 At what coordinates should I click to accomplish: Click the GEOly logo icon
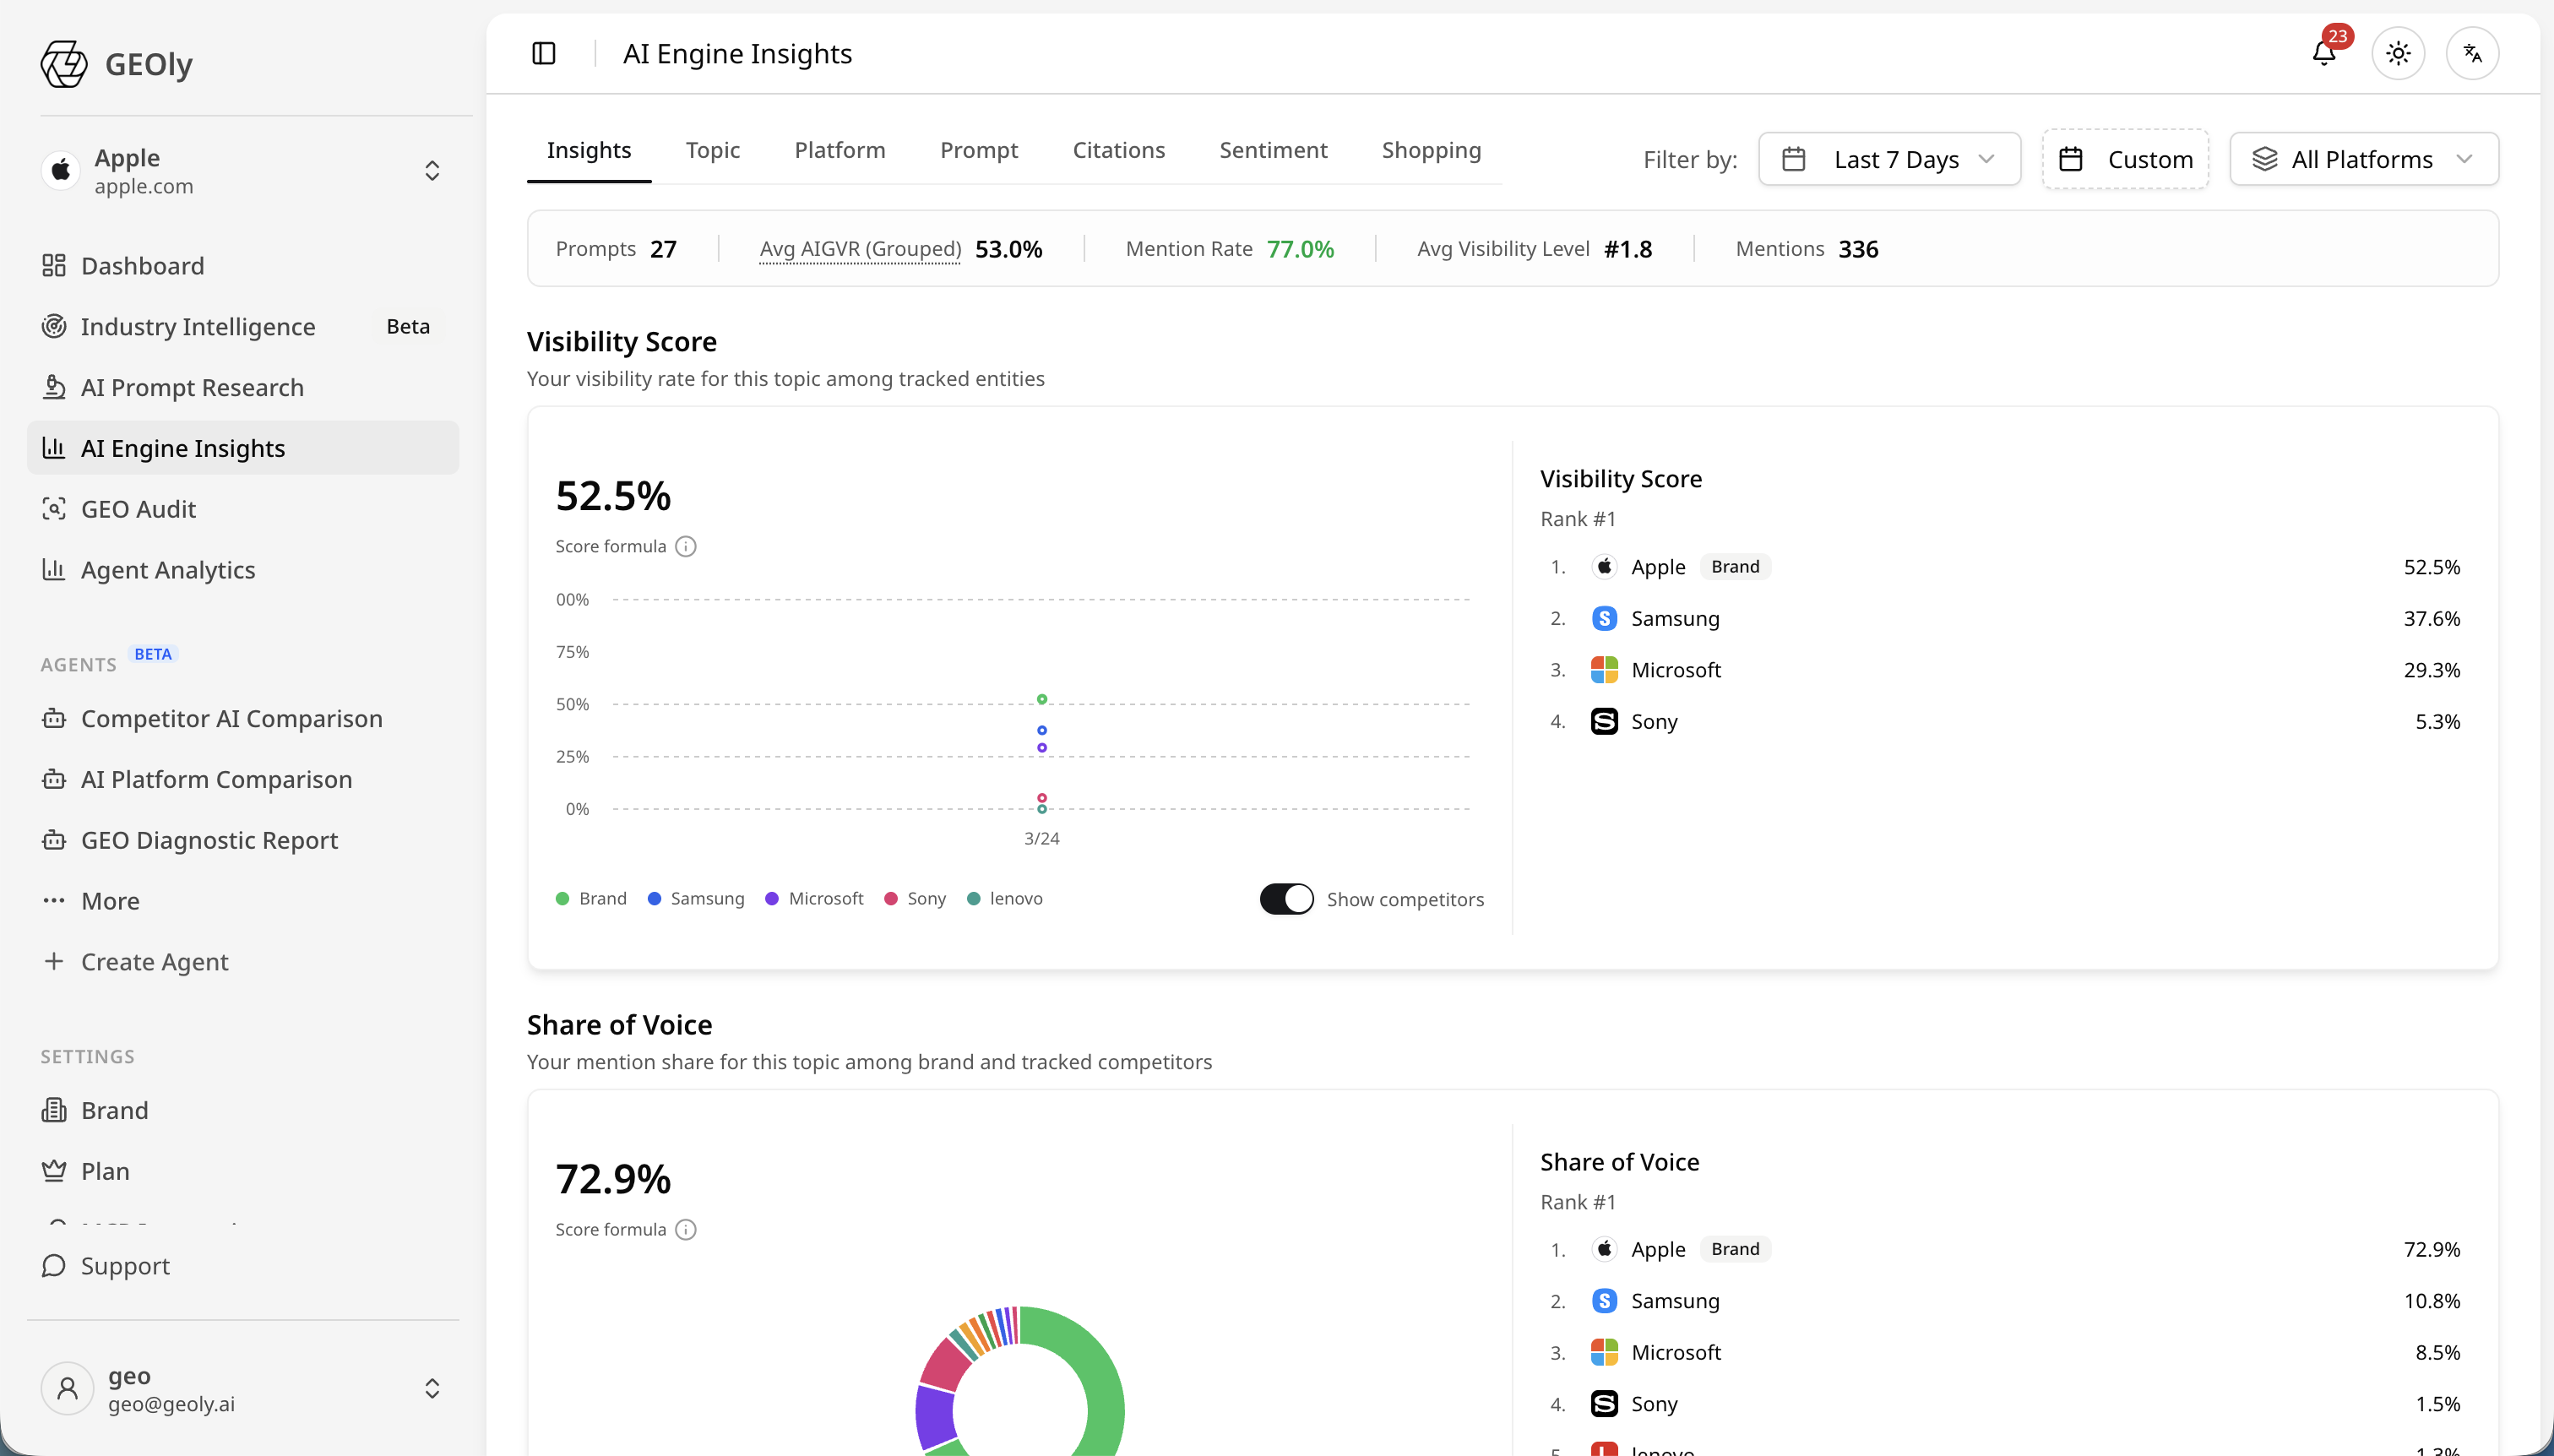[x=64, y=64]
